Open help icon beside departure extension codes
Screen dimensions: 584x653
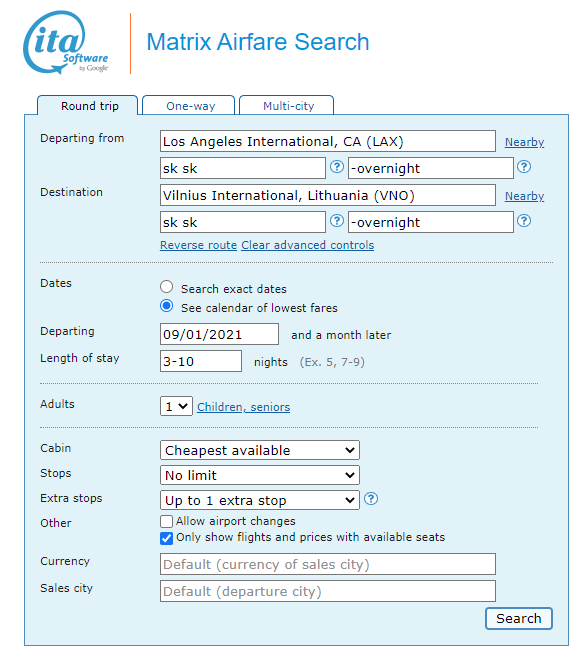(x=524, y=167)
